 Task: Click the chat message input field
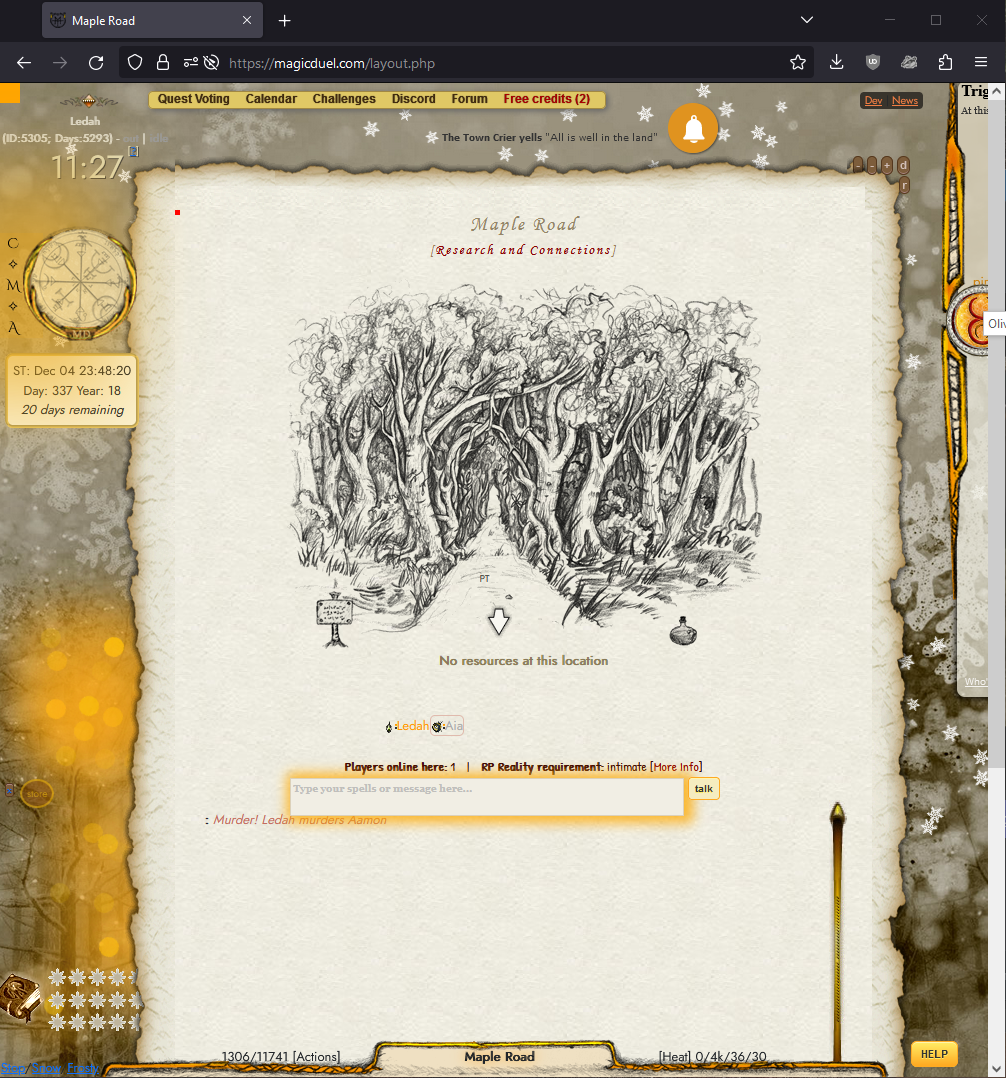486,797
